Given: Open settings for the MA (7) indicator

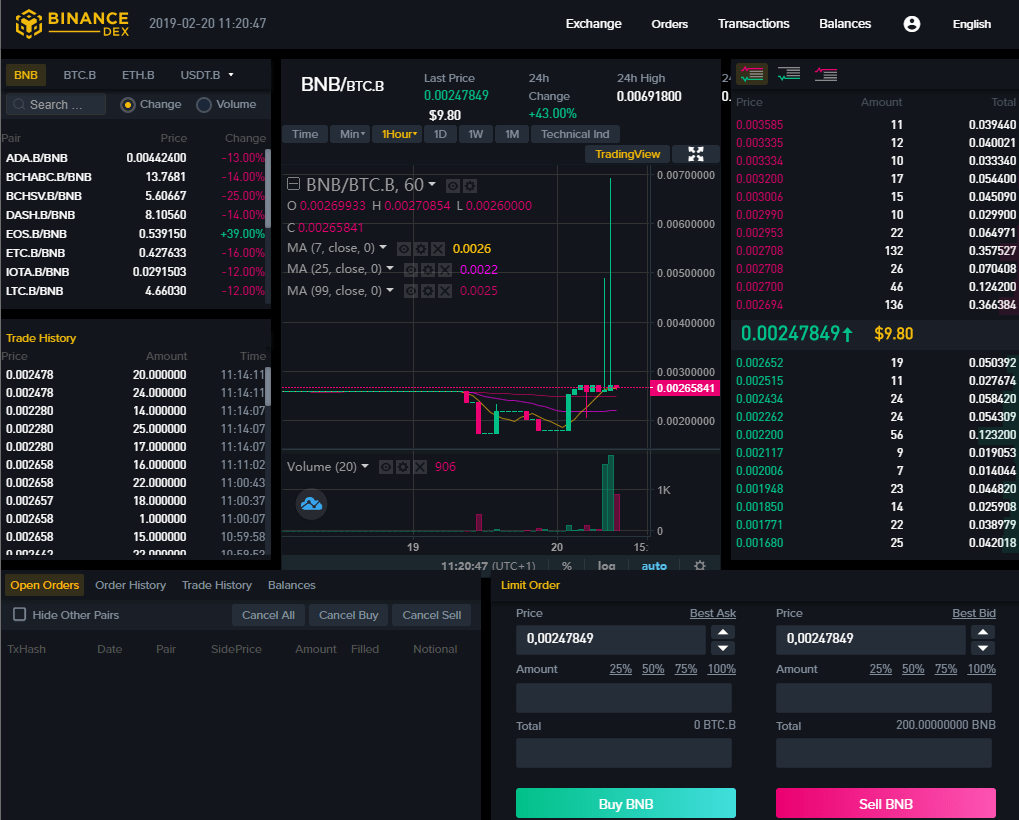Looking at the screenshot, I should click(422, 248).
